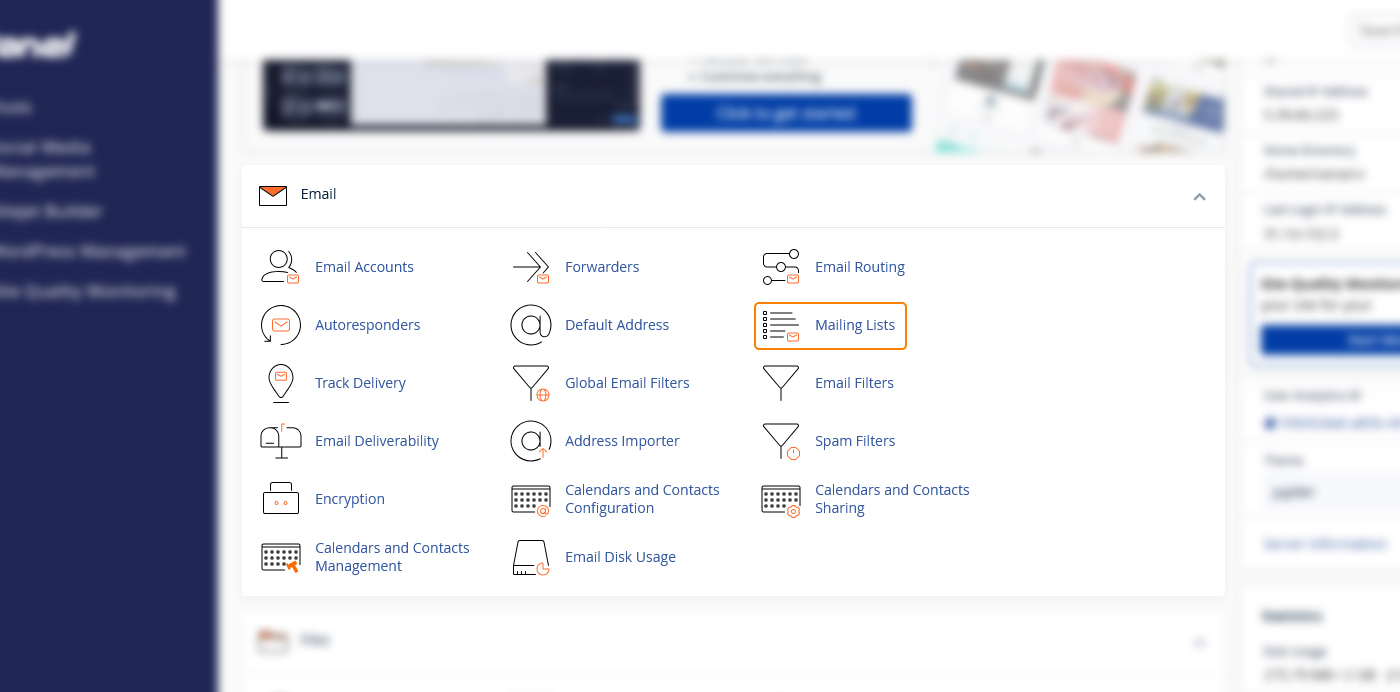This screenshot has height=692, width=1400.
Task: Open the Autoresponders icon
Action: [x=280, y=325]
